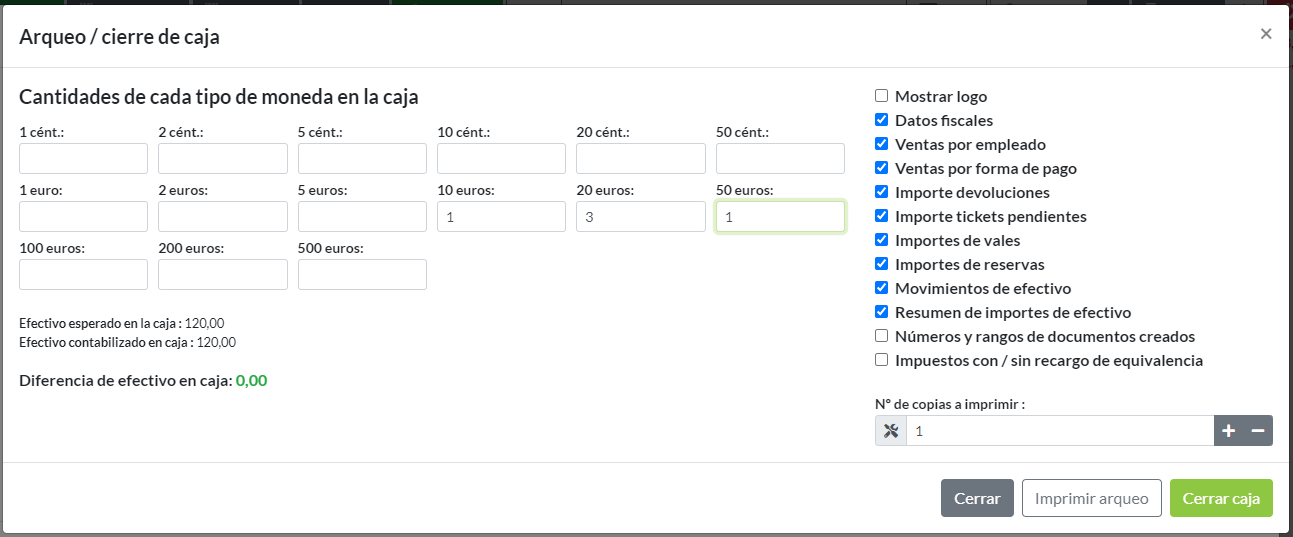This screenshot has width=1293, height=537.
Task: Check Impuestos con / sin recargo de equivalencia
Action: tap(881, 360)
